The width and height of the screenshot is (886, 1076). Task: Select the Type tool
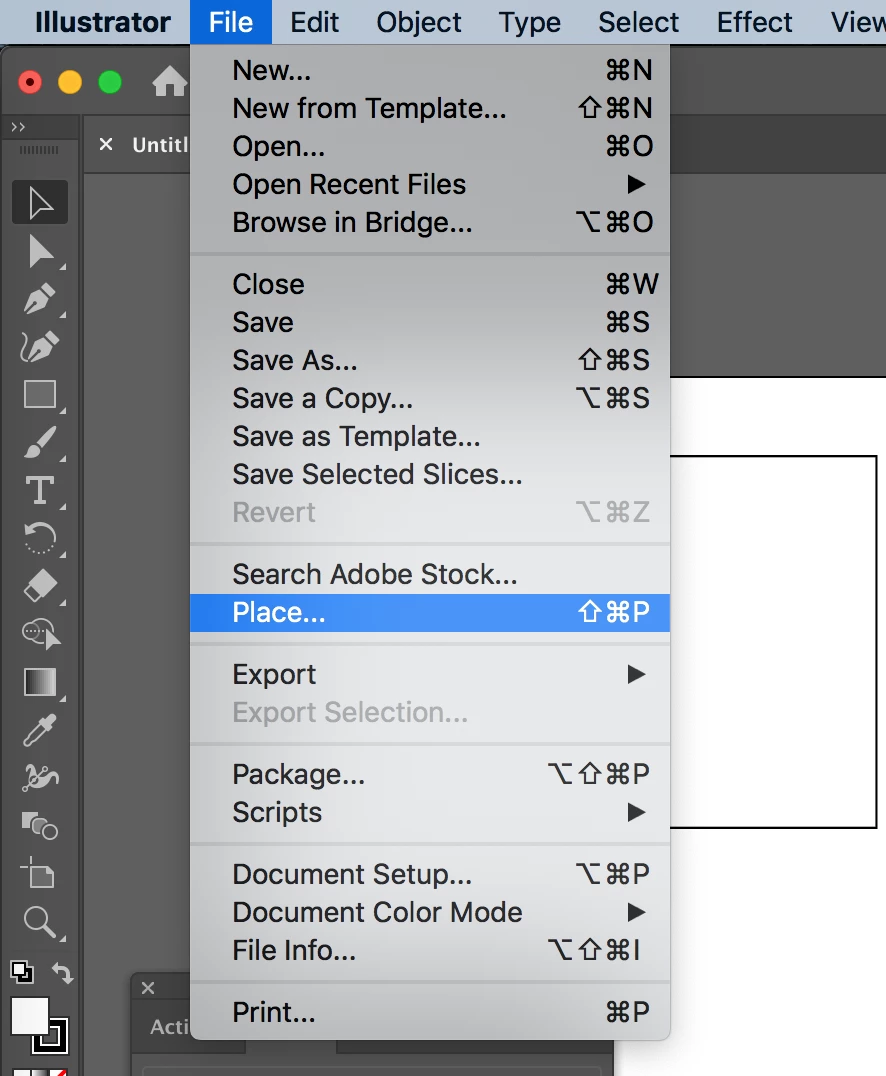(x=40, y=491)
